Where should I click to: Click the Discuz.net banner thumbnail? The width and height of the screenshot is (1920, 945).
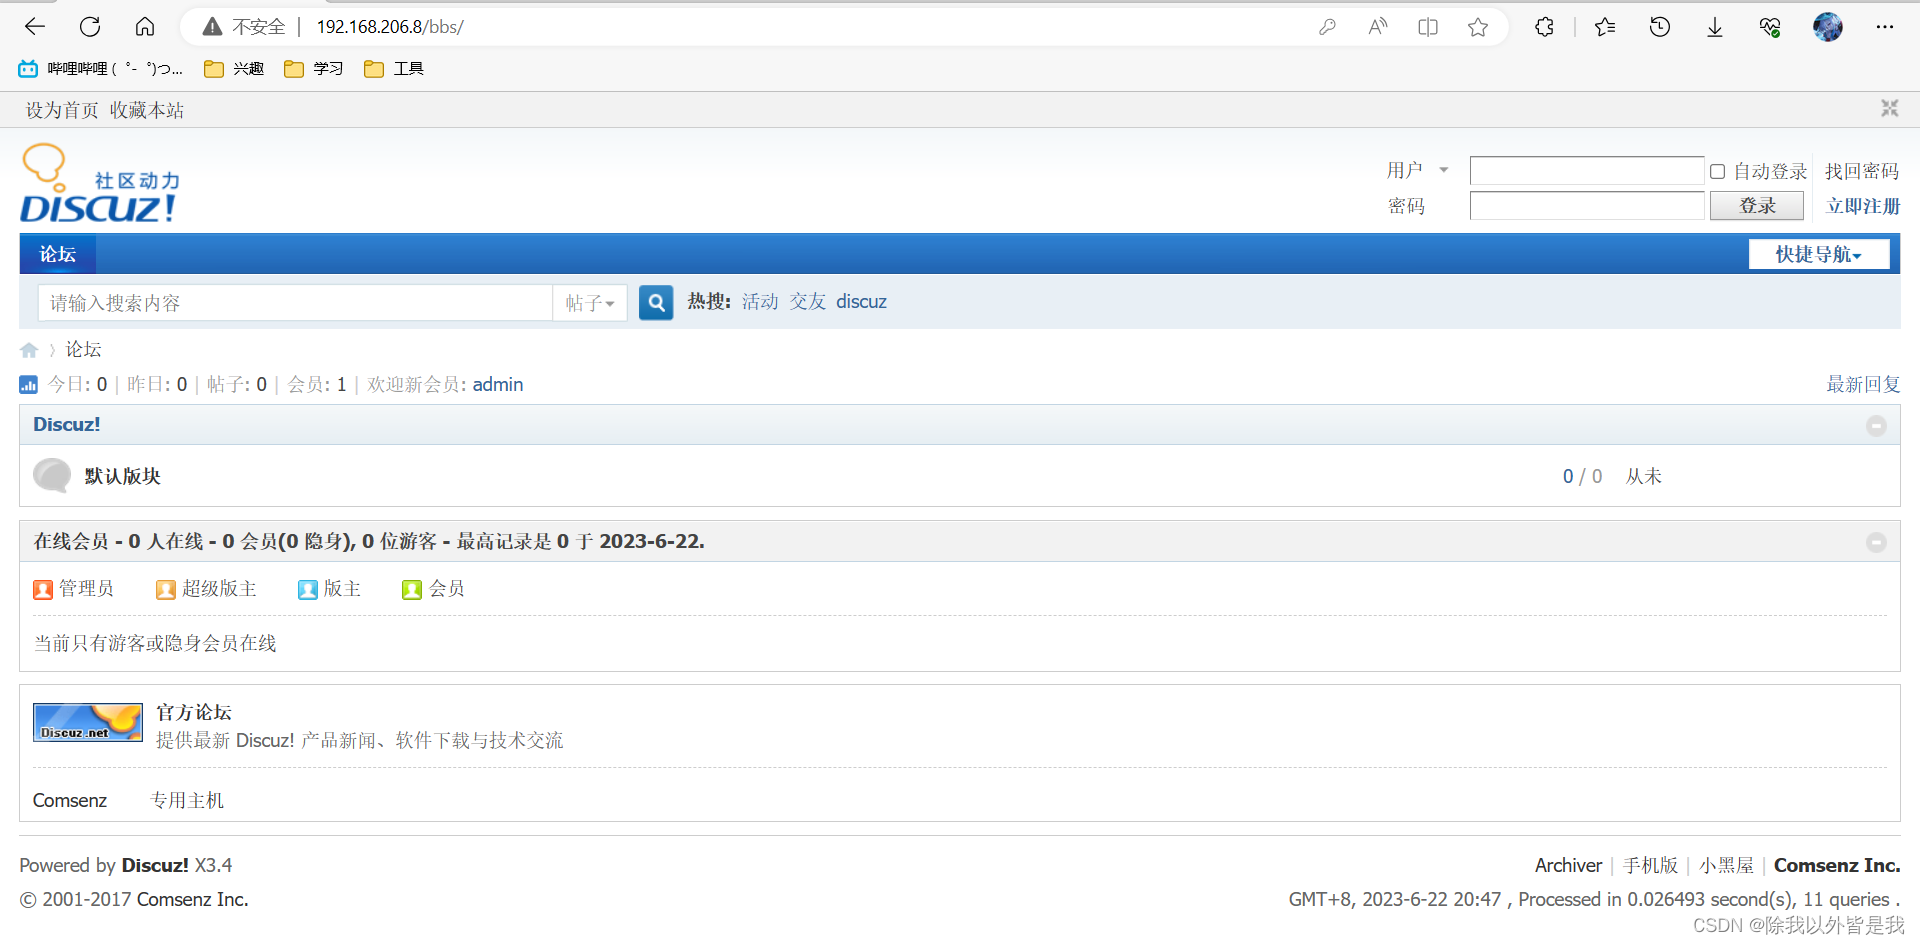tap(88, 722)
